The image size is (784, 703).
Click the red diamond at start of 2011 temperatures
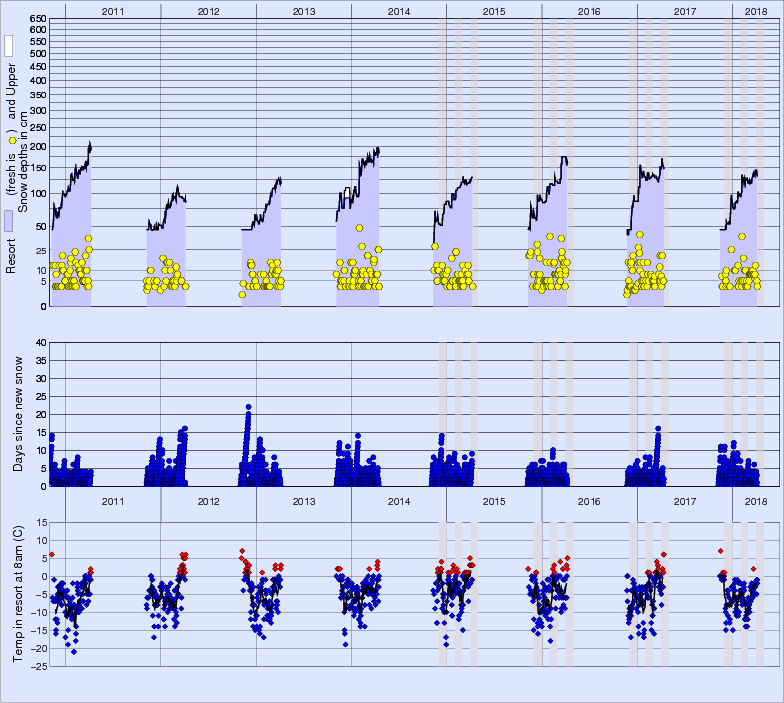(51, 554)
